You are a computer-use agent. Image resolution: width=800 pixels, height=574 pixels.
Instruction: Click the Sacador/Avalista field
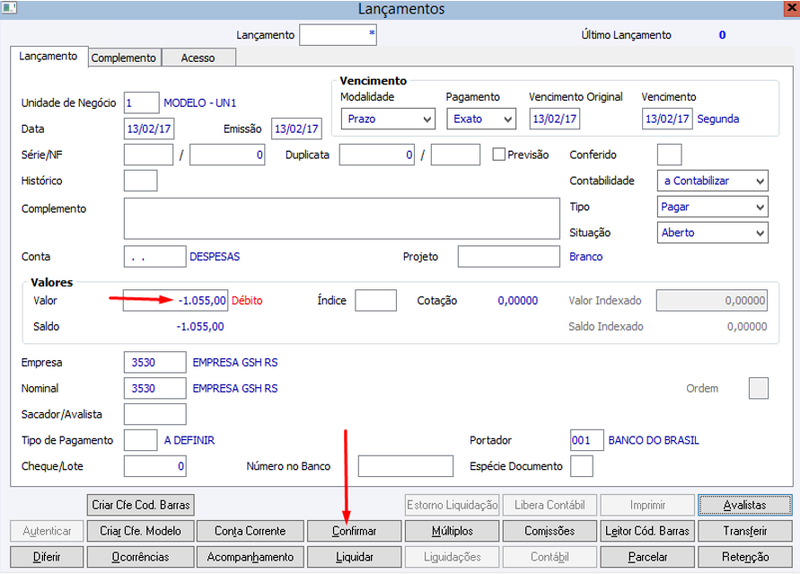pos(155,414)
